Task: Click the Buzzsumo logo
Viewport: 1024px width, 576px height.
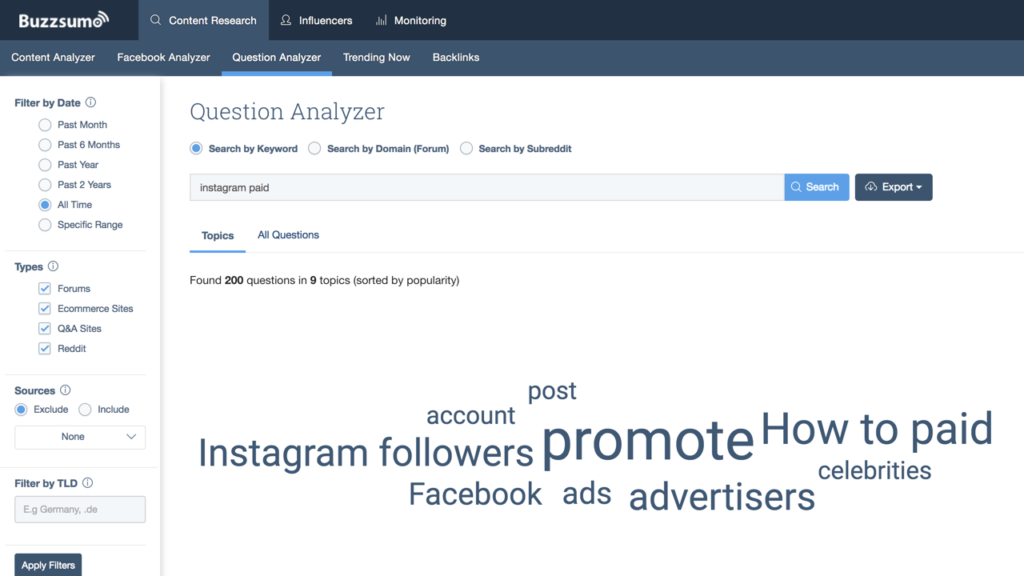Action: 63,20
